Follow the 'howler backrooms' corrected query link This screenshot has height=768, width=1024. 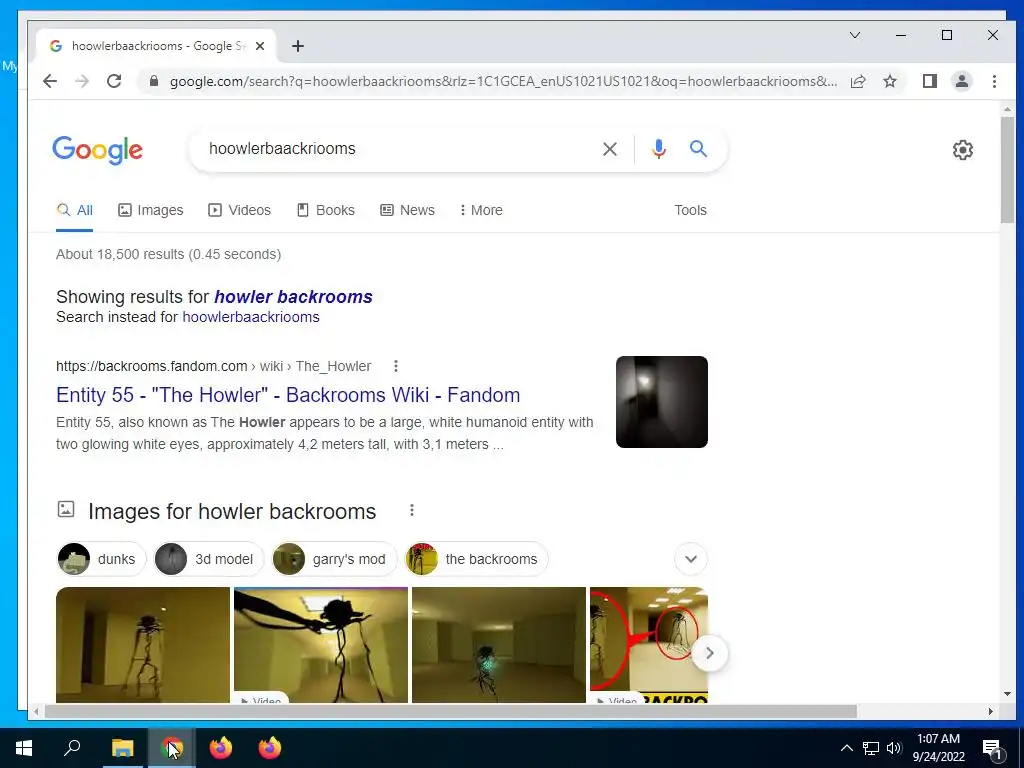click(x=293, y=296)
